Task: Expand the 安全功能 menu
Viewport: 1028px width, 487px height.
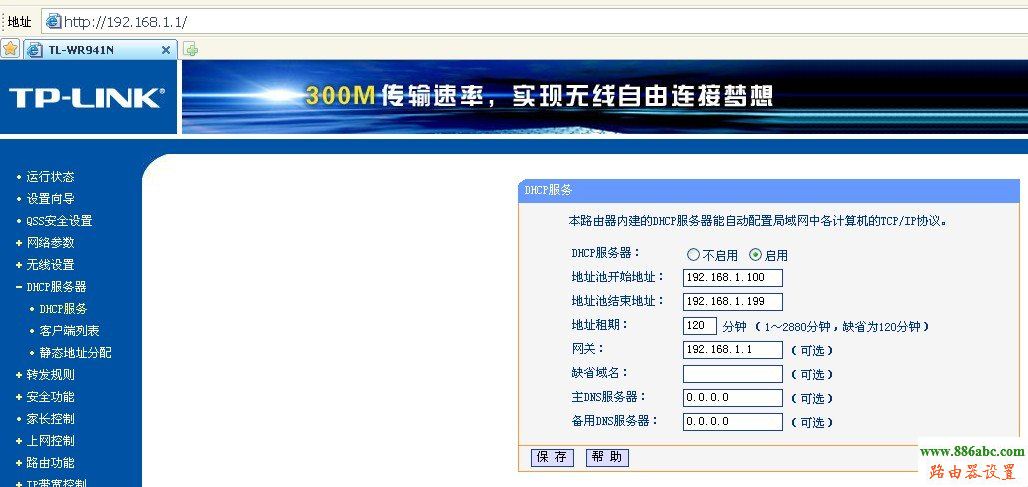Action: point(50,397)
